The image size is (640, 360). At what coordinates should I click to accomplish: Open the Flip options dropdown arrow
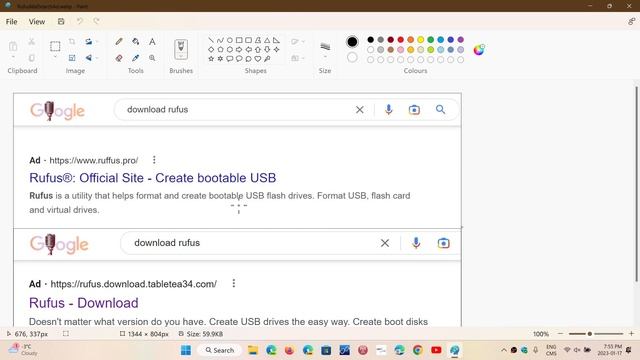coord(98,58)
